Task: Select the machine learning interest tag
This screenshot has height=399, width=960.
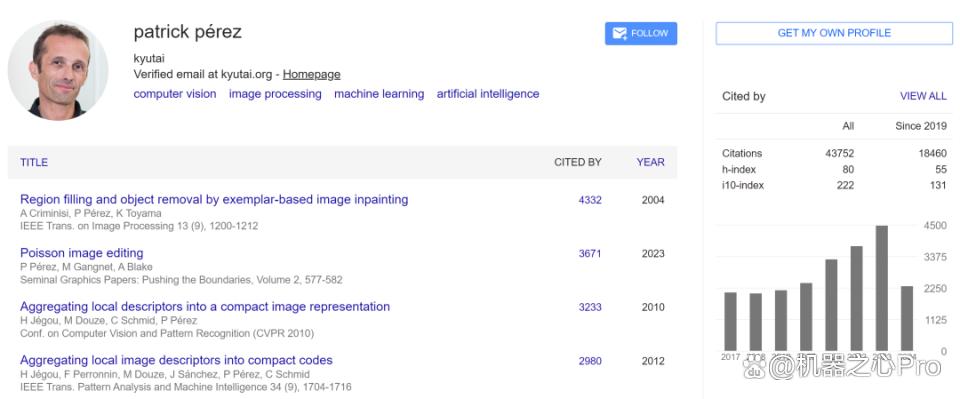Action: [x=379, y=94]
